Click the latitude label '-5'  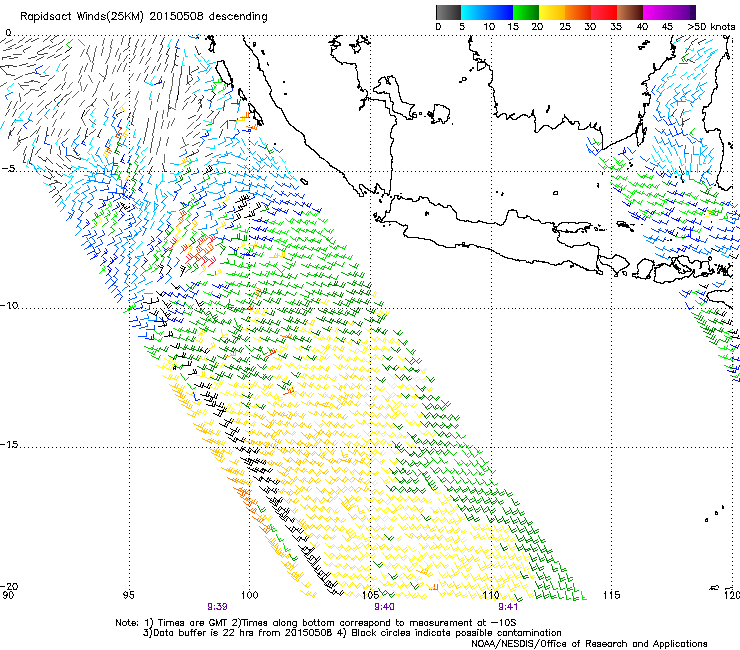[x=9, y=169]
